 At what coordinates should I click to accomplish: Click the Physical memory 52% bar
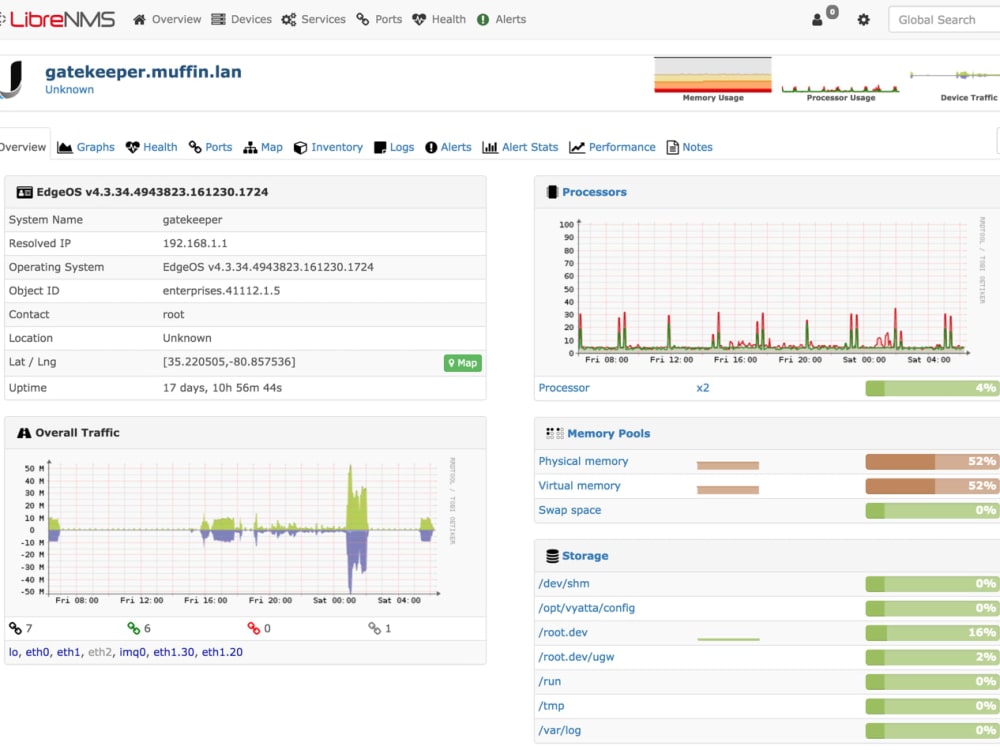pos(932,461)
